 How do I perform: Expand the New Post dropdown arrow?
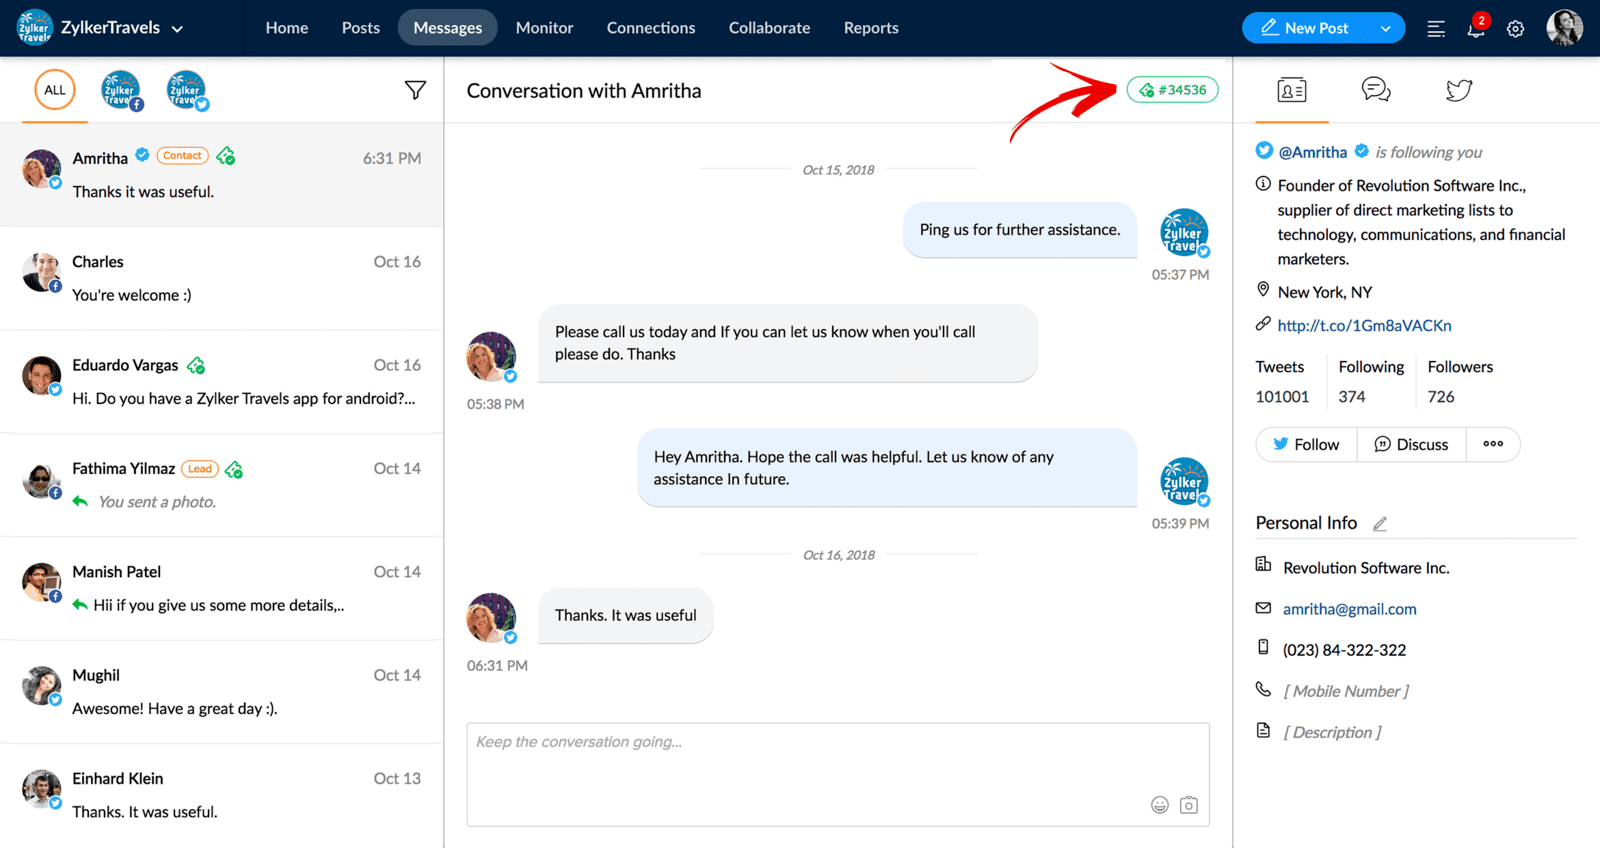[1386, 29]
